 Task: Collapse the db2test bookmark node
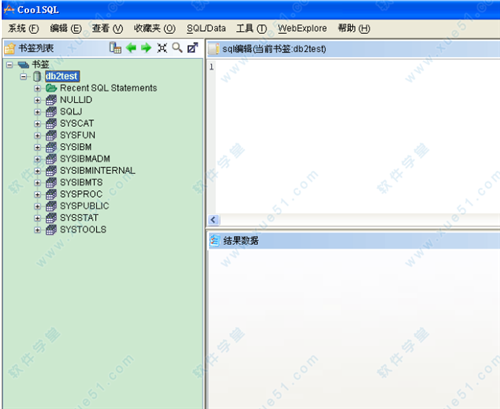[x=23, y=76]
